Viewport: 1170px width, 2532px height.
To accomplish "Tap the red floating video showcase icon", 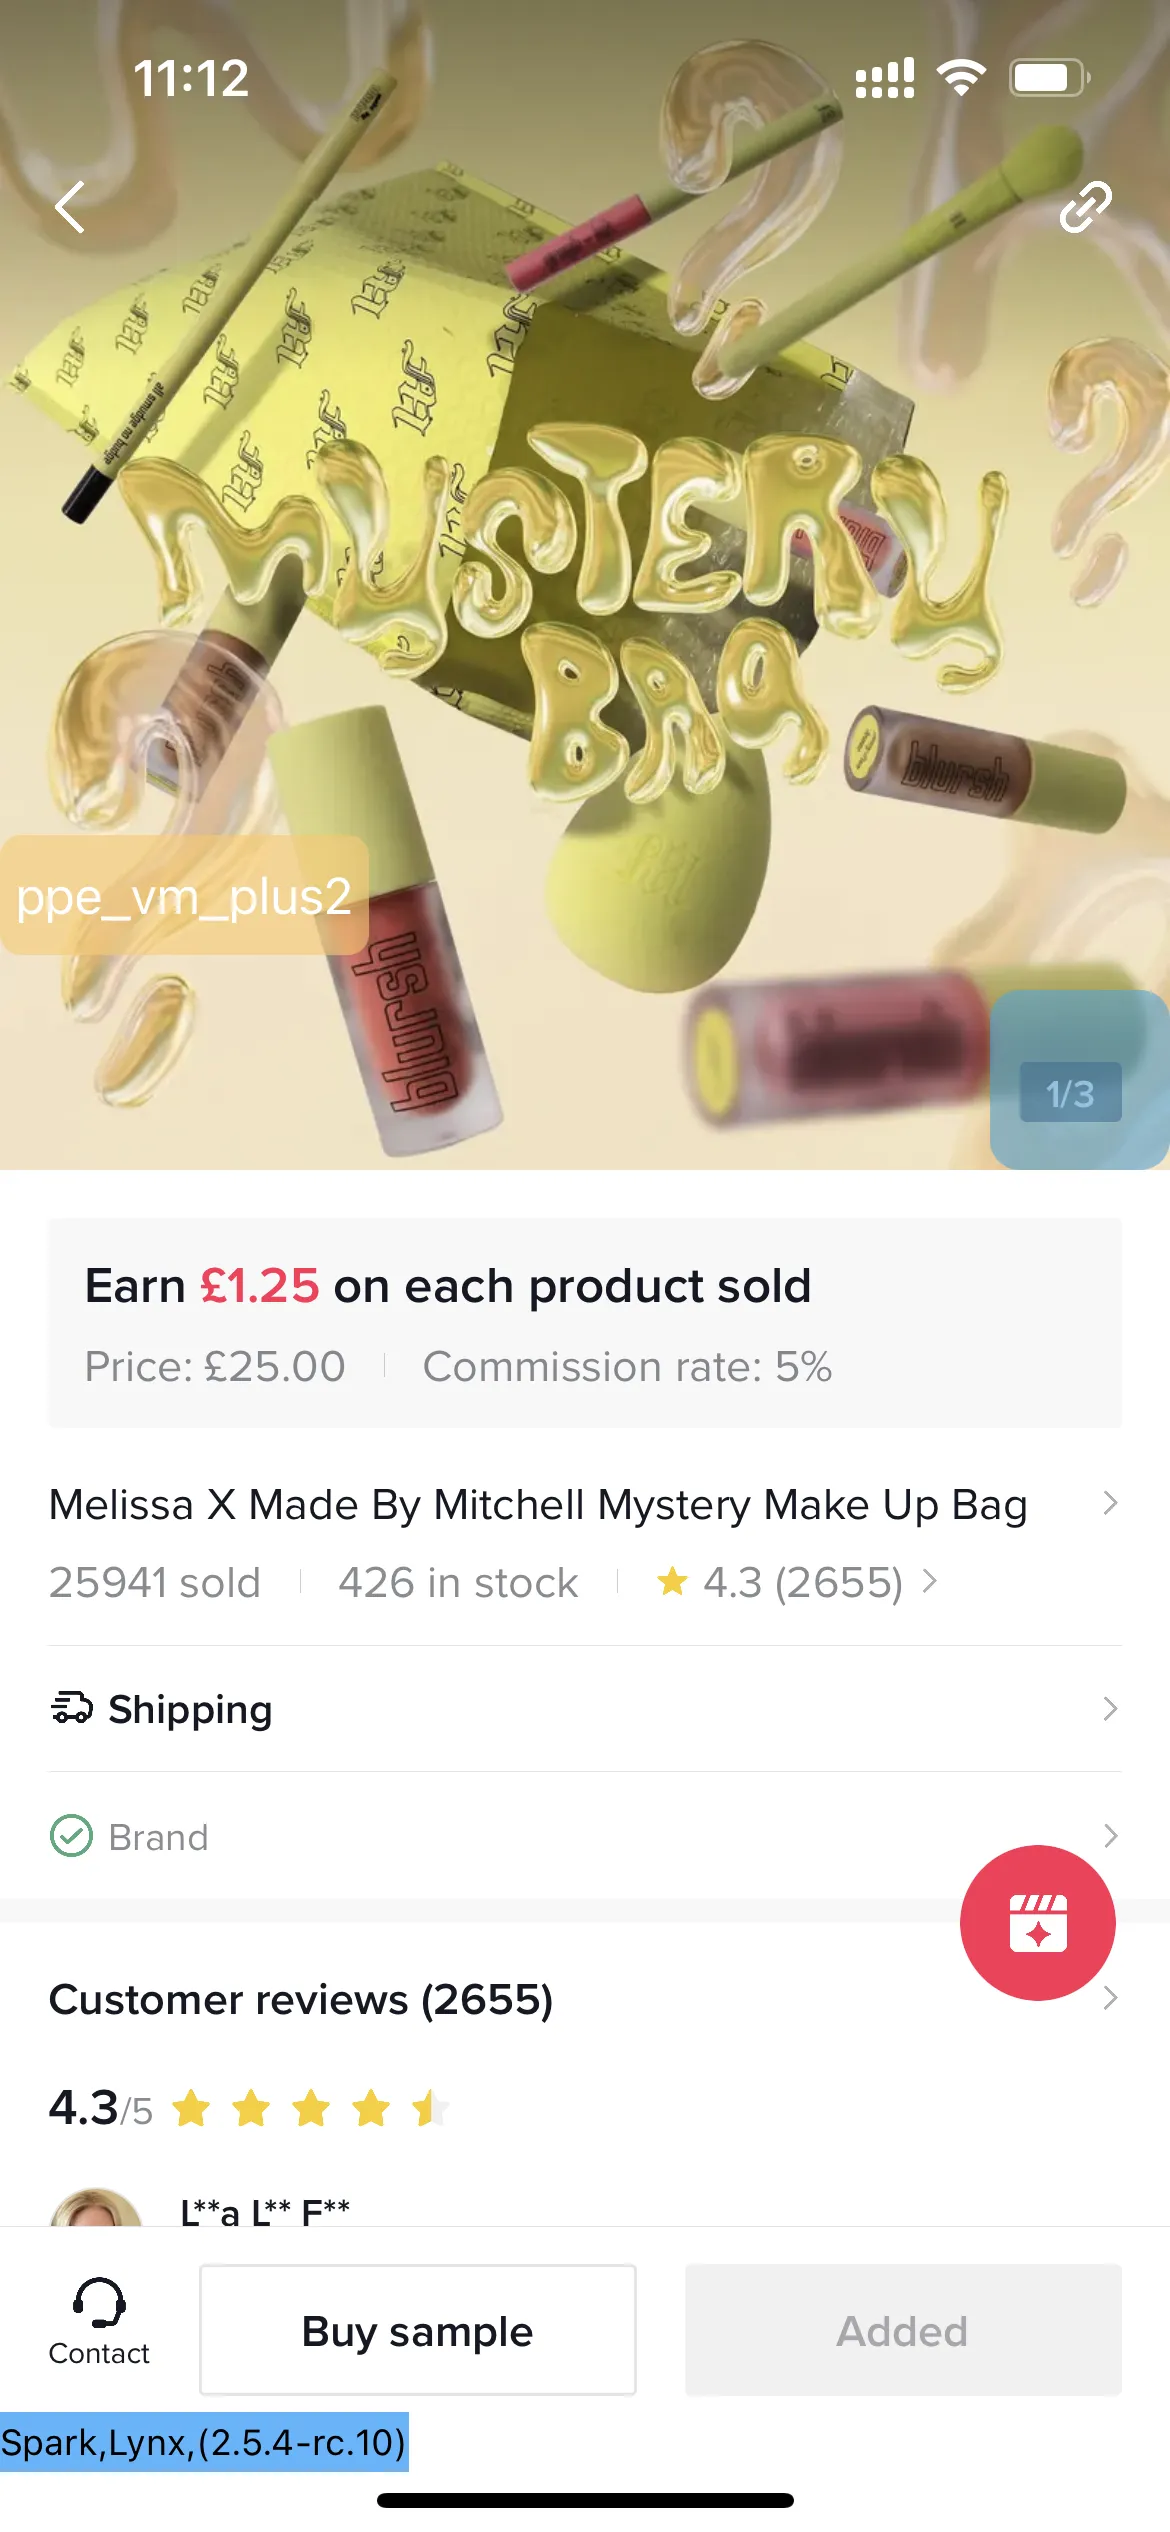I will [x=1037, y=1922].
